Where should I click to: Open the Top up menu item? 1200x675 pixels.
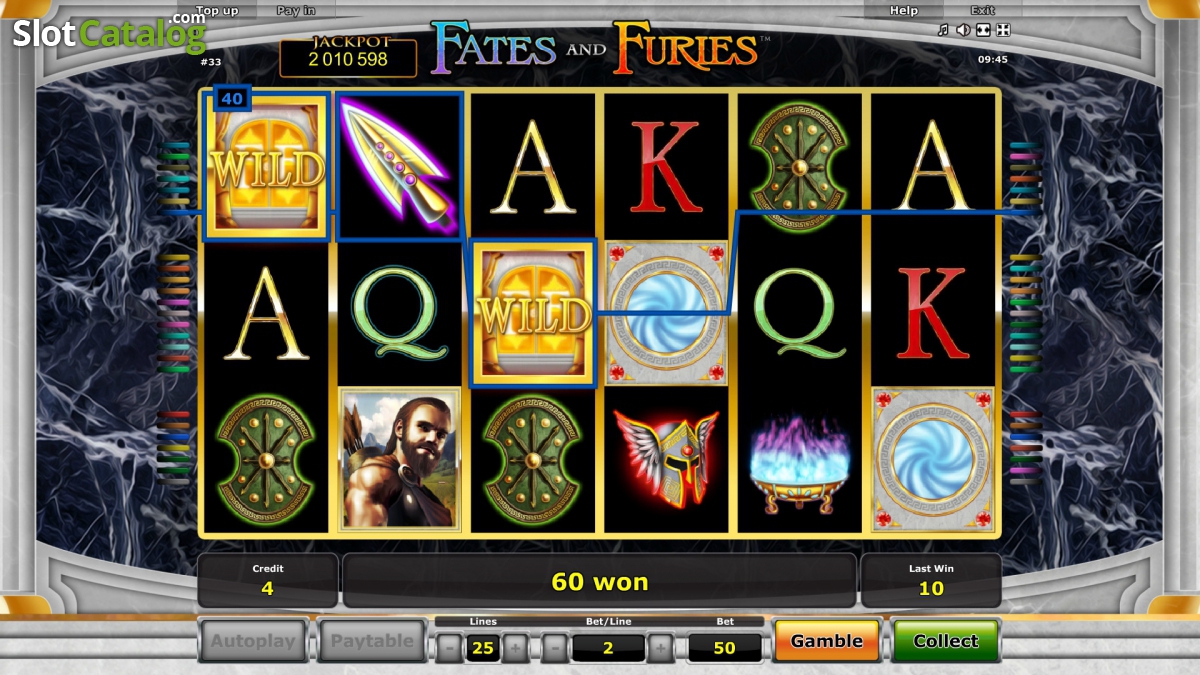[217, 11]
